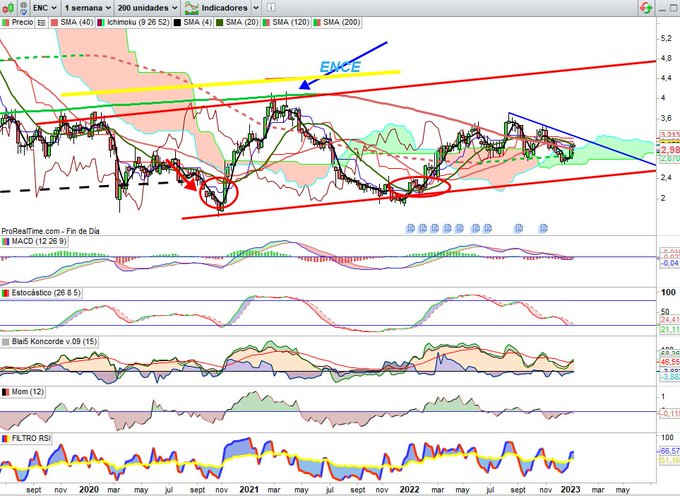Screen dimensions: 680x496
Task: Click the 24,41 stochastic value tag
Action: (670, 320)
